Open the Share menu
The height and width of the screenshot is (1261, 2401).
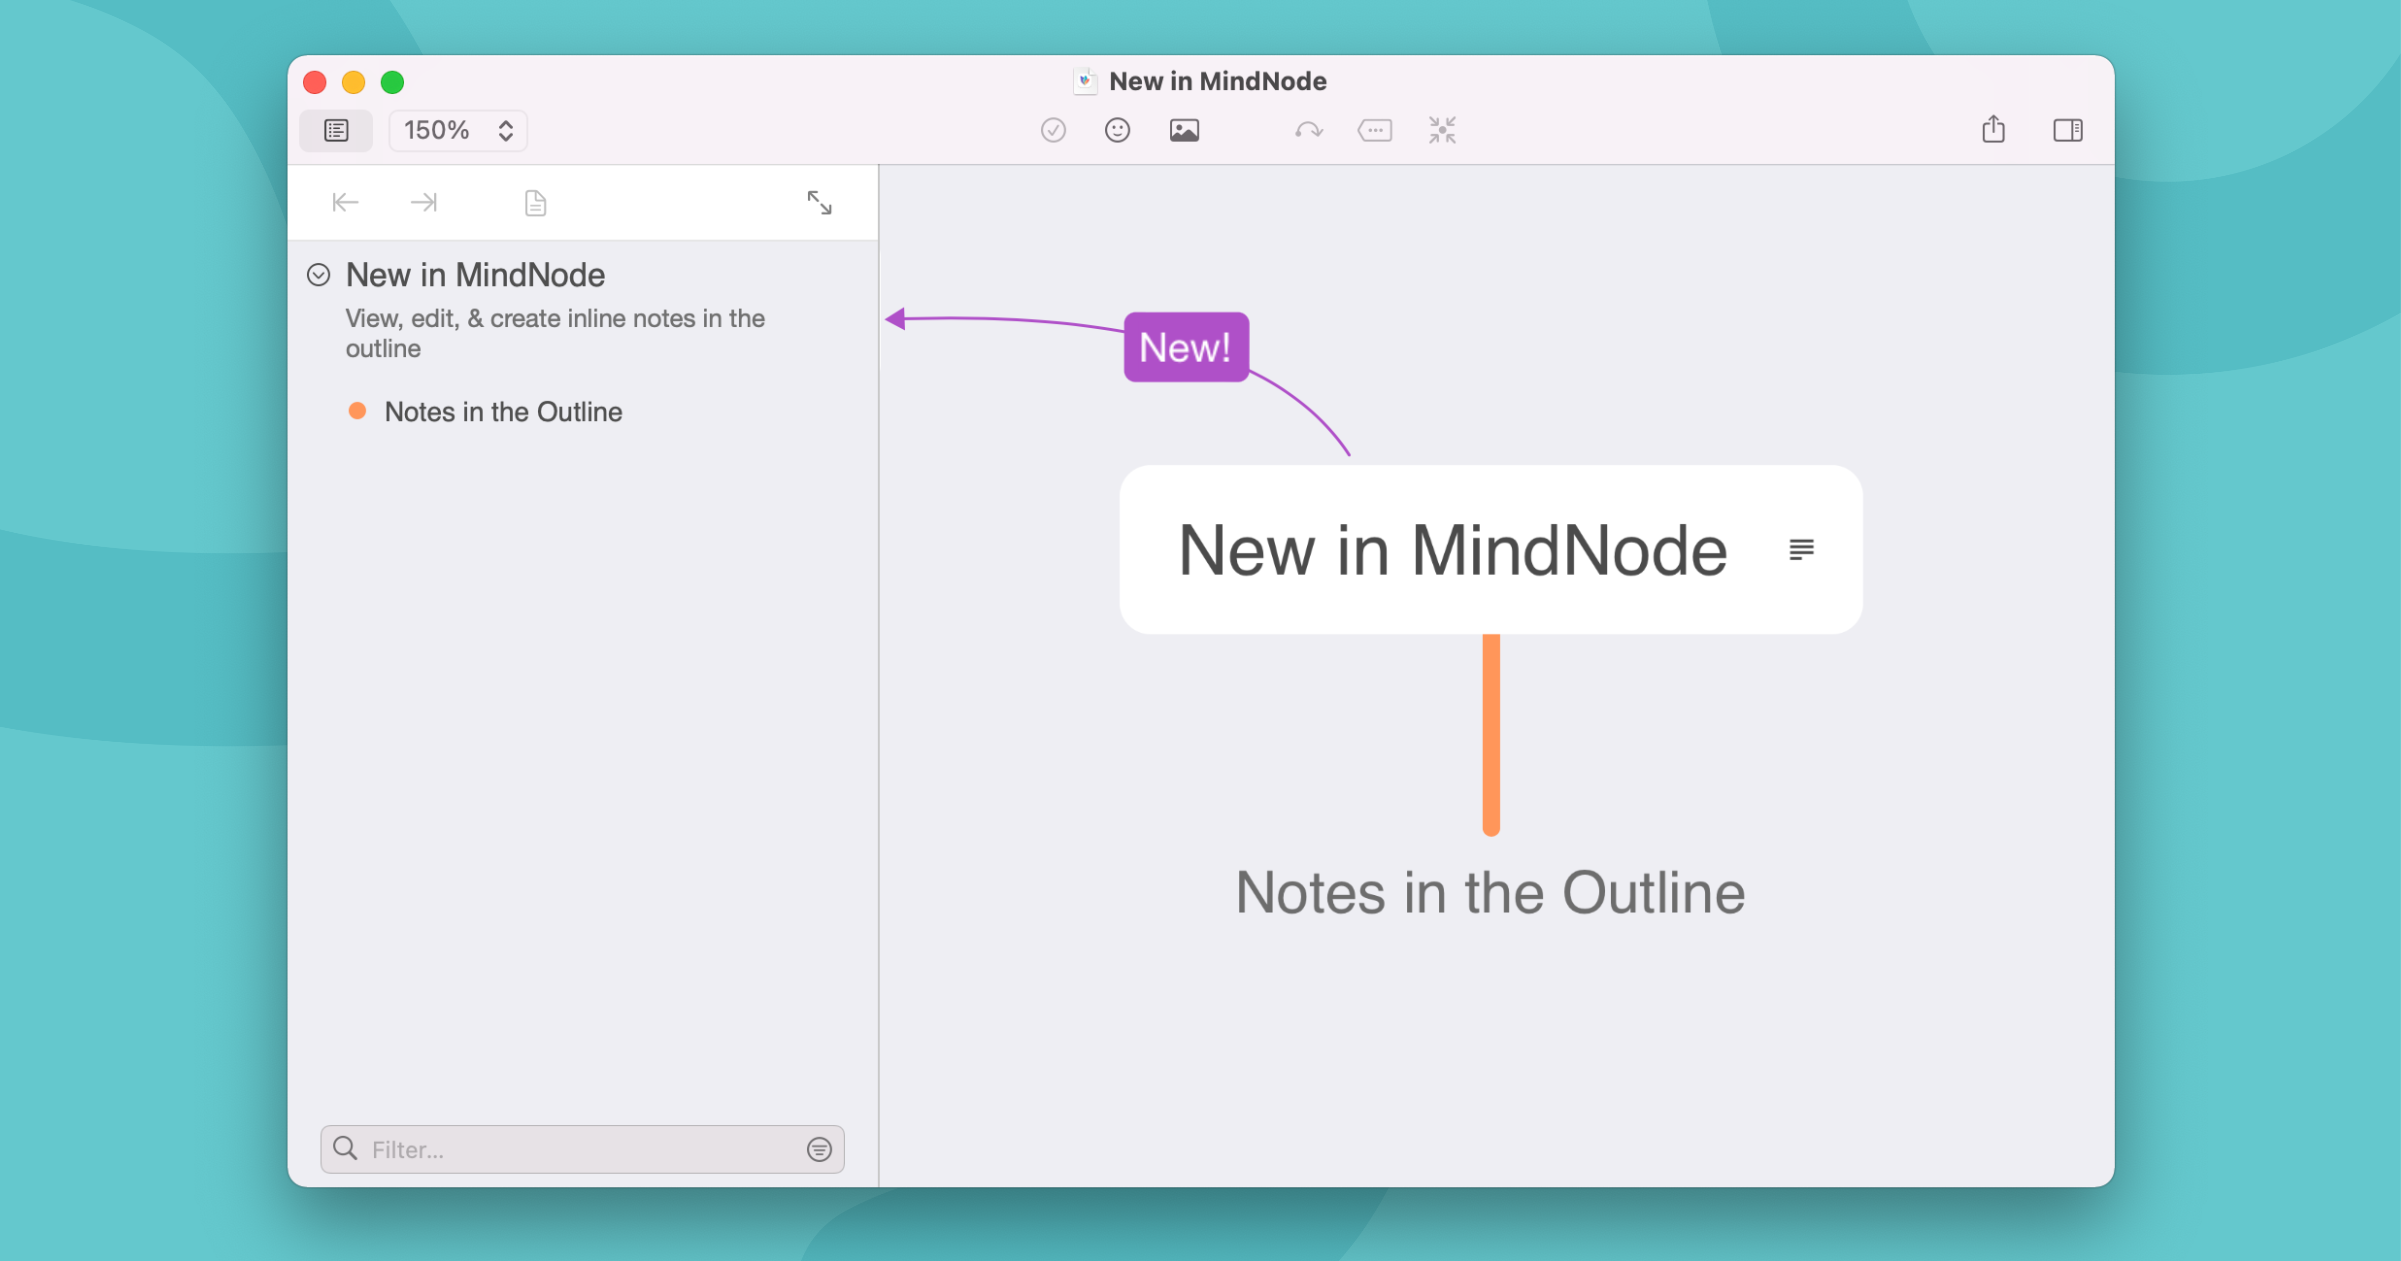[x=1993, y=129]
